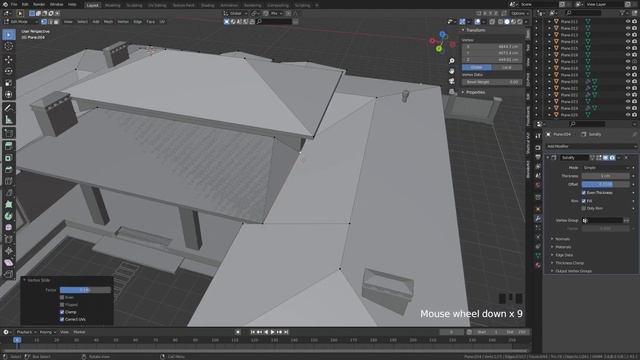640x360 pixels.
Task: Select the Transform tool
Action: click(x=9, y=95)
